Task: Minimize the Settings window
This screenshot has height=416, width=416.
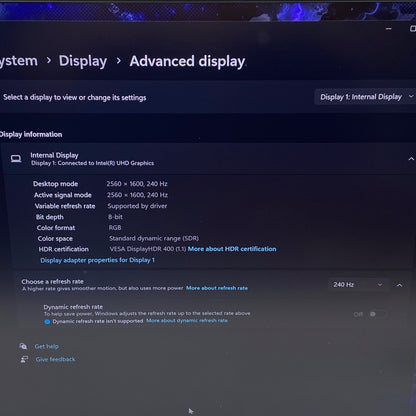Action: click(x=389, y=29)
